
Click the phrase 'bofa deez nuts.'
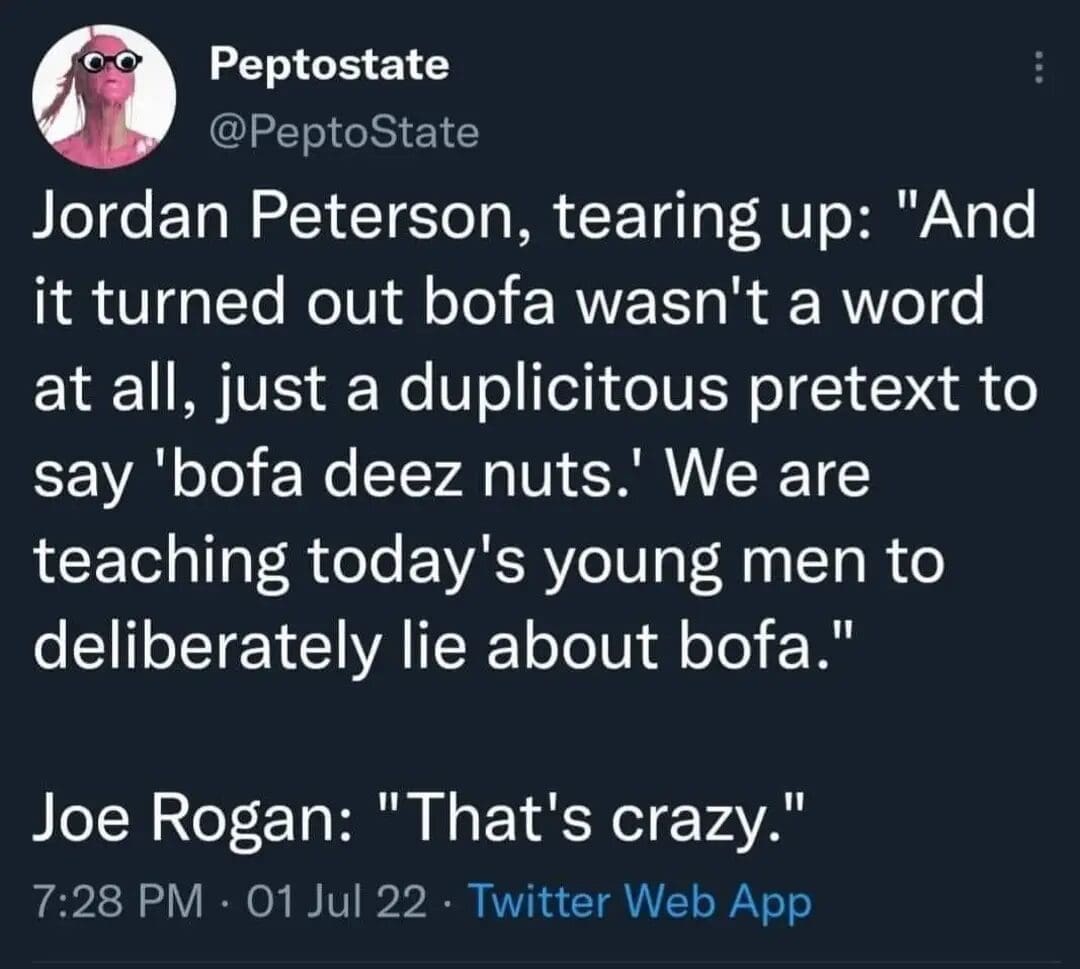(x=381, y=475)
